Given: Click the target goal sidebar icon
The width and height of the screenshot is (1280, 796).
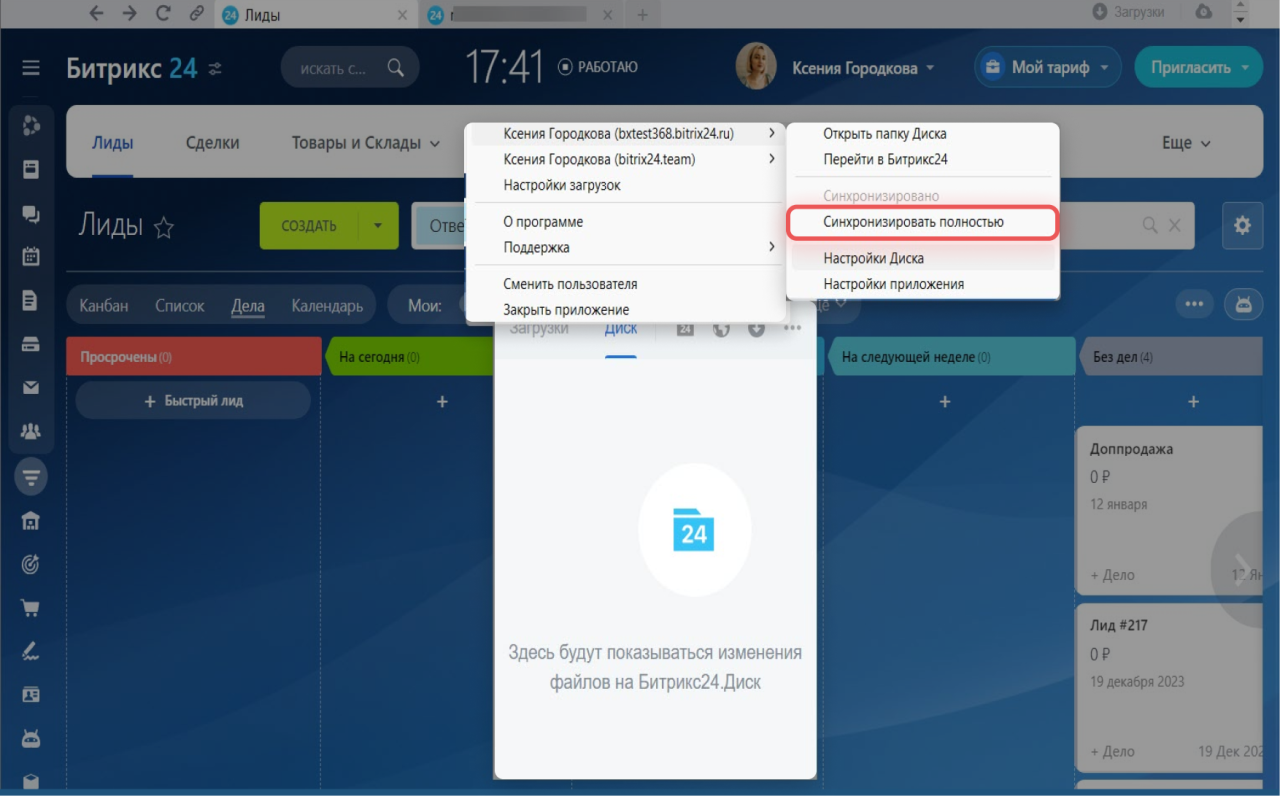Looking at the screenshot, I should tap(31, 564).
